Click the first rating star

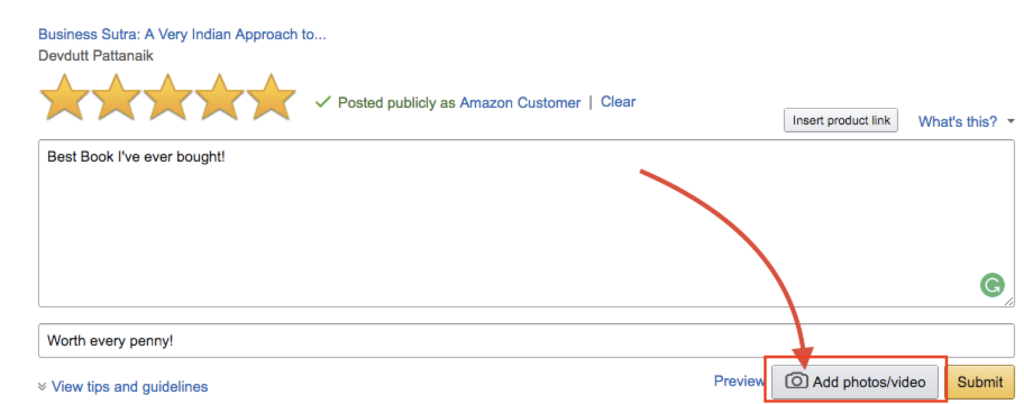[x=64, y=97]
